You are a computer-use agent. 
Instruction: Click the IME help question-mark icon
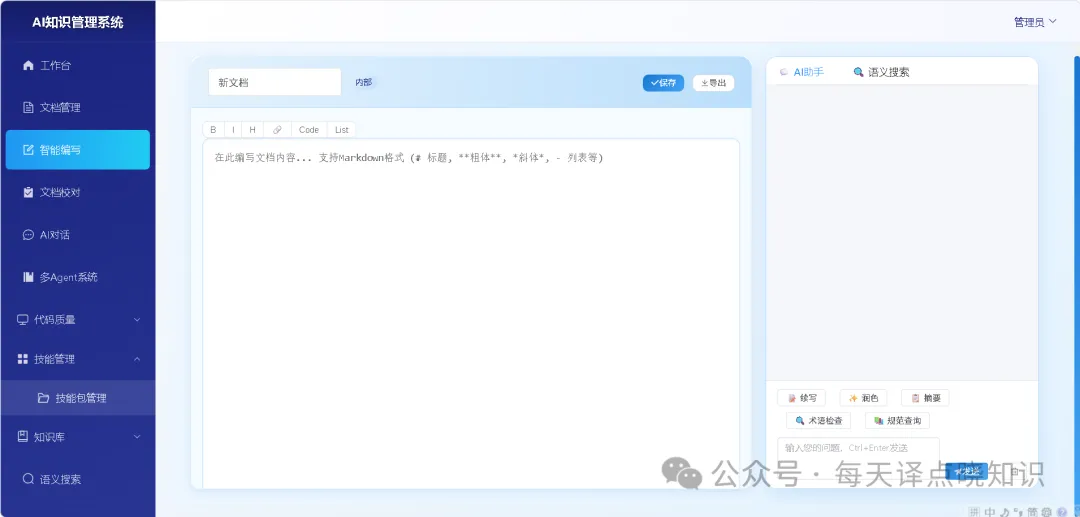point(1061,511)
